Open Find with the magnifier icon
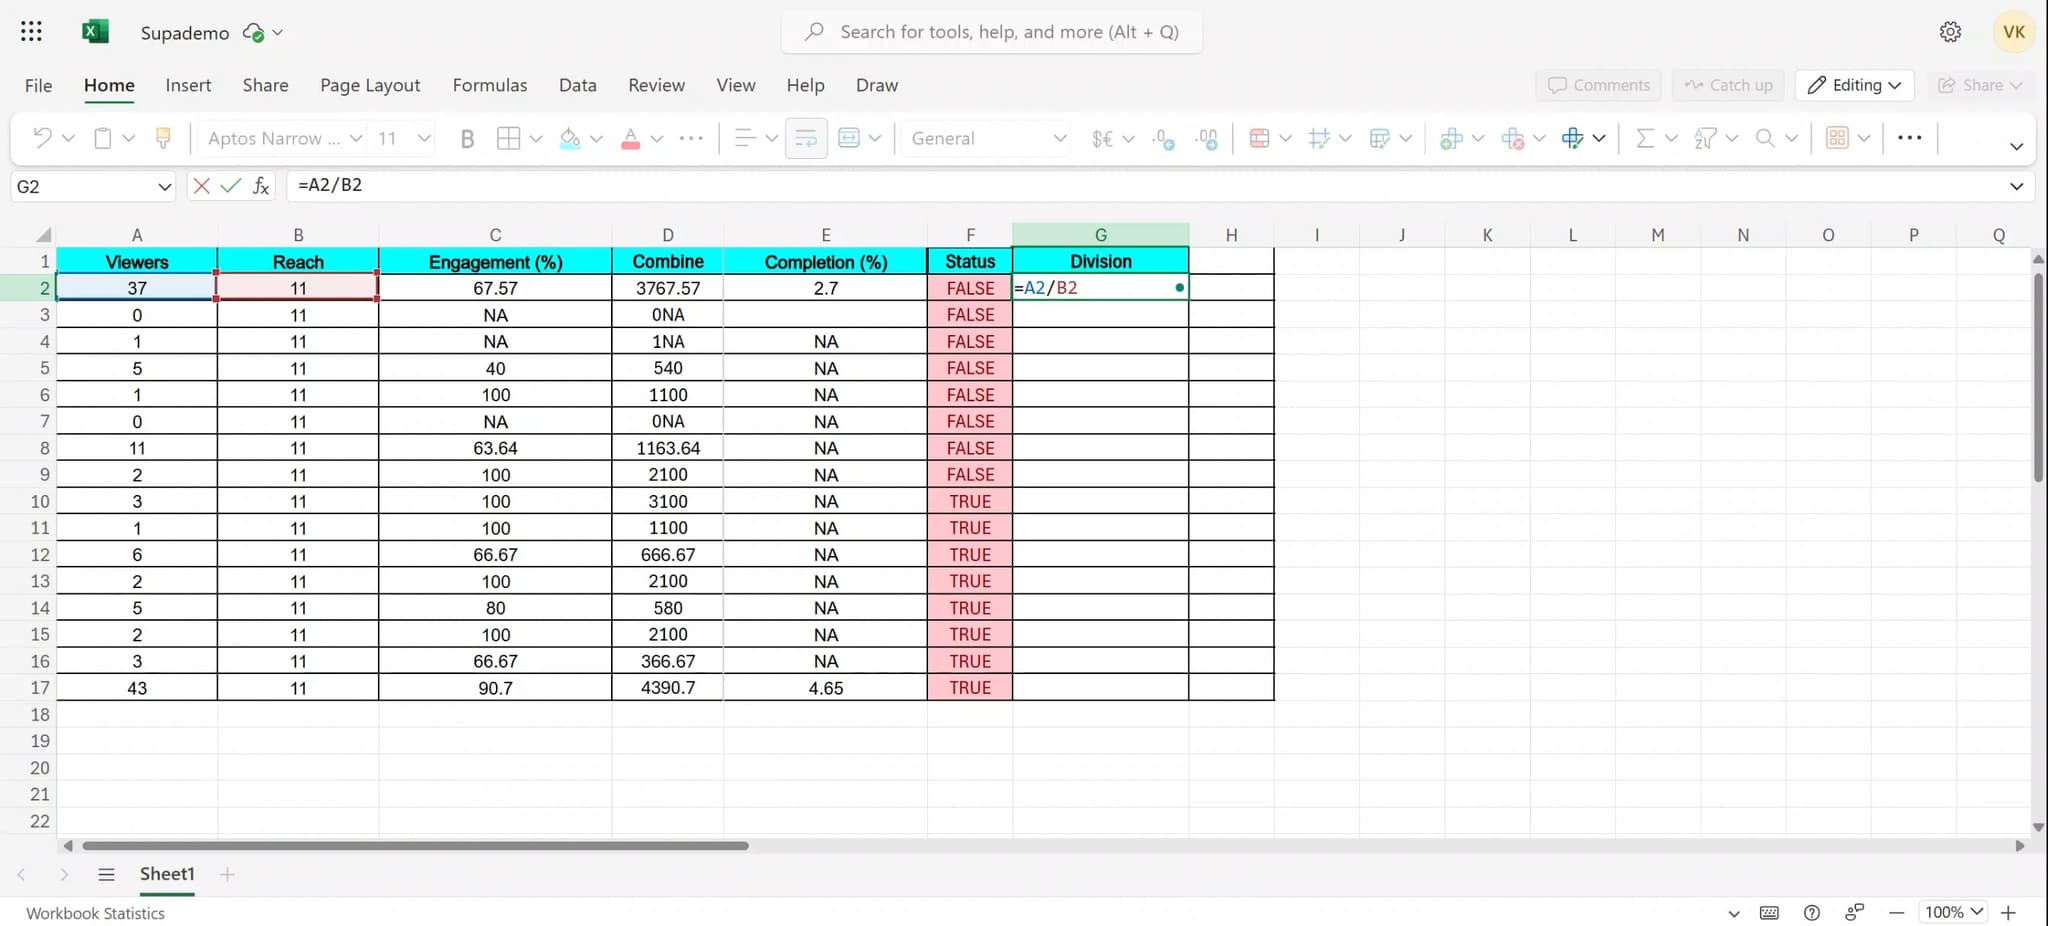This screenshot has width=2048, height=926. (1764, 138)
